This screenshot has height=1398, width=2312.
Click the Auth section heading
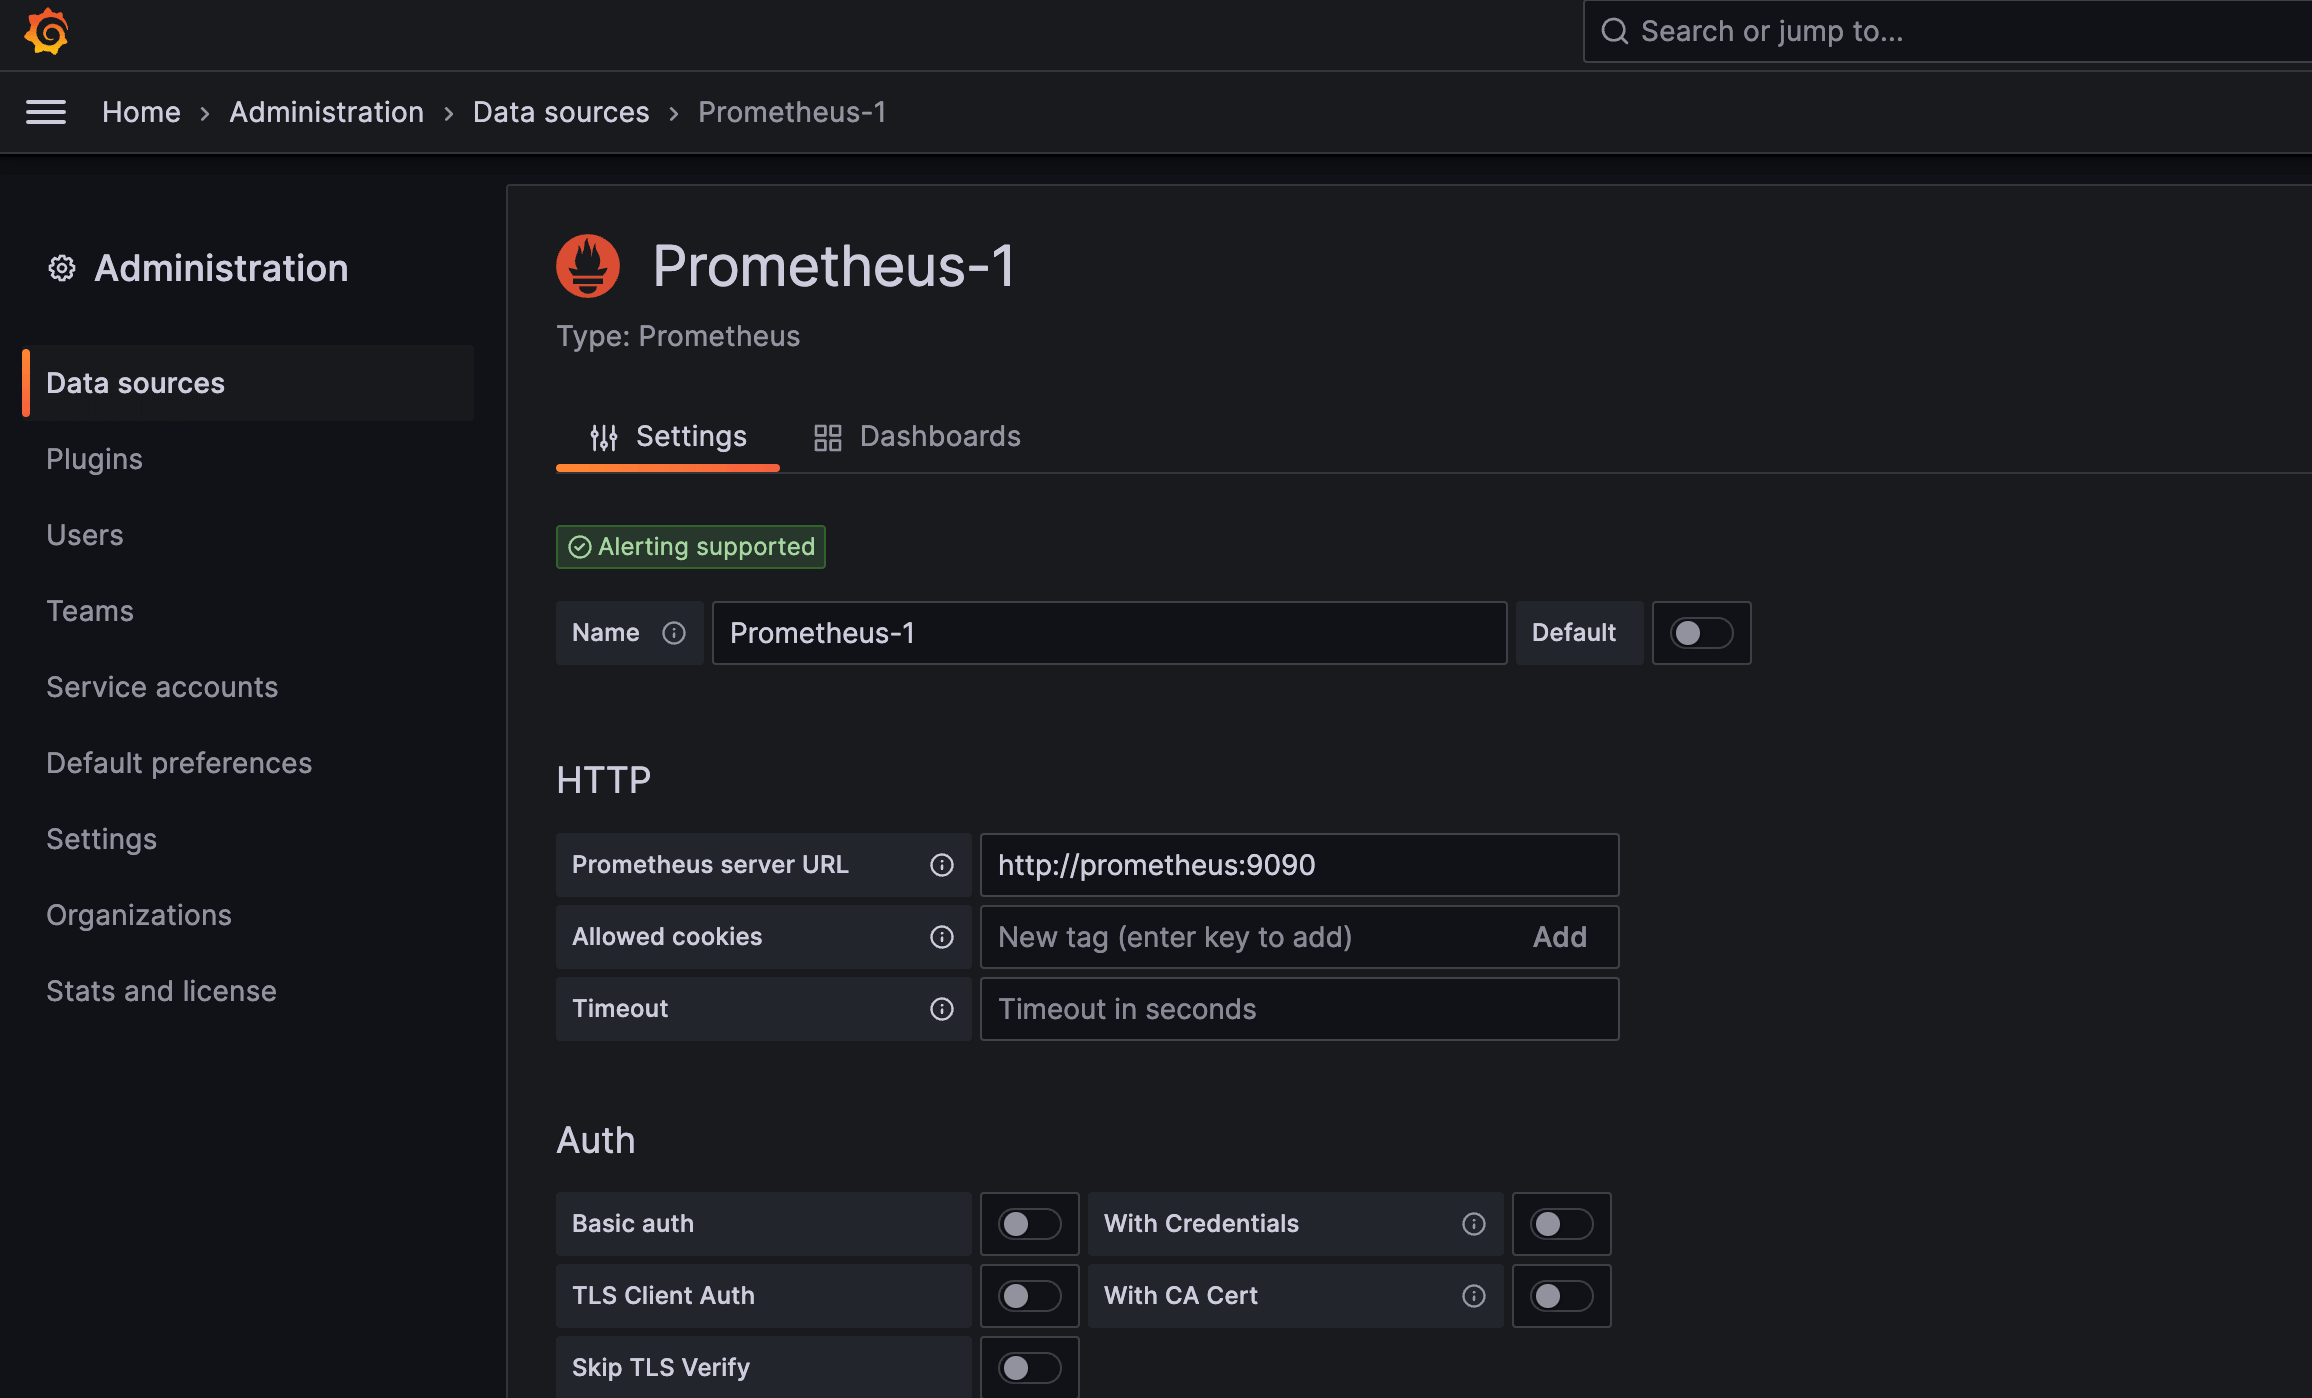click(x=595, y=1141)
